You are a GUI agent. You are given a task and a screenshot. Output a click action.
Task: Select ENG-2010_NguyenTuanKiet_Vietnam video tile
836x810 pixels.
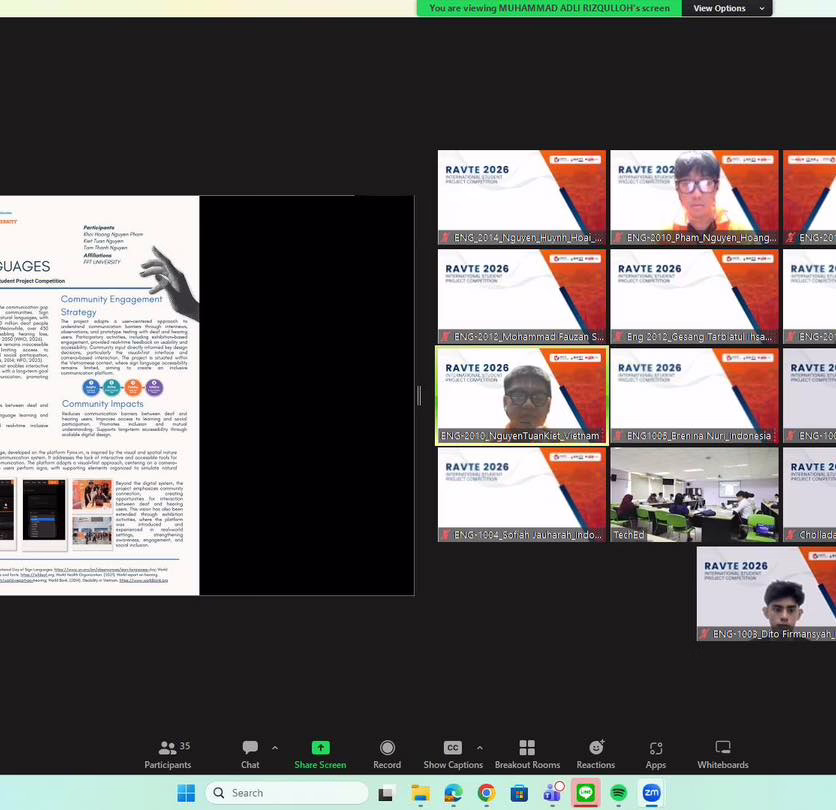(521, 395)
